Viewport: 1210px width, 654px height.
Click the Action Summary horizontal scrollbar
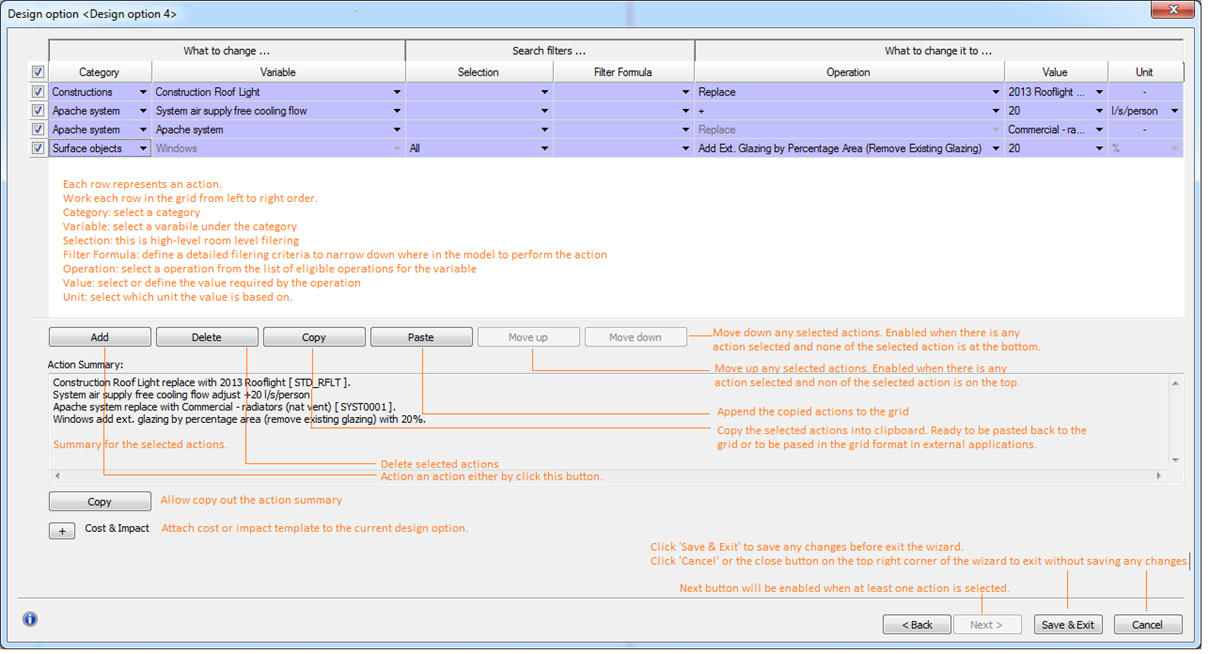pos(608,476)
